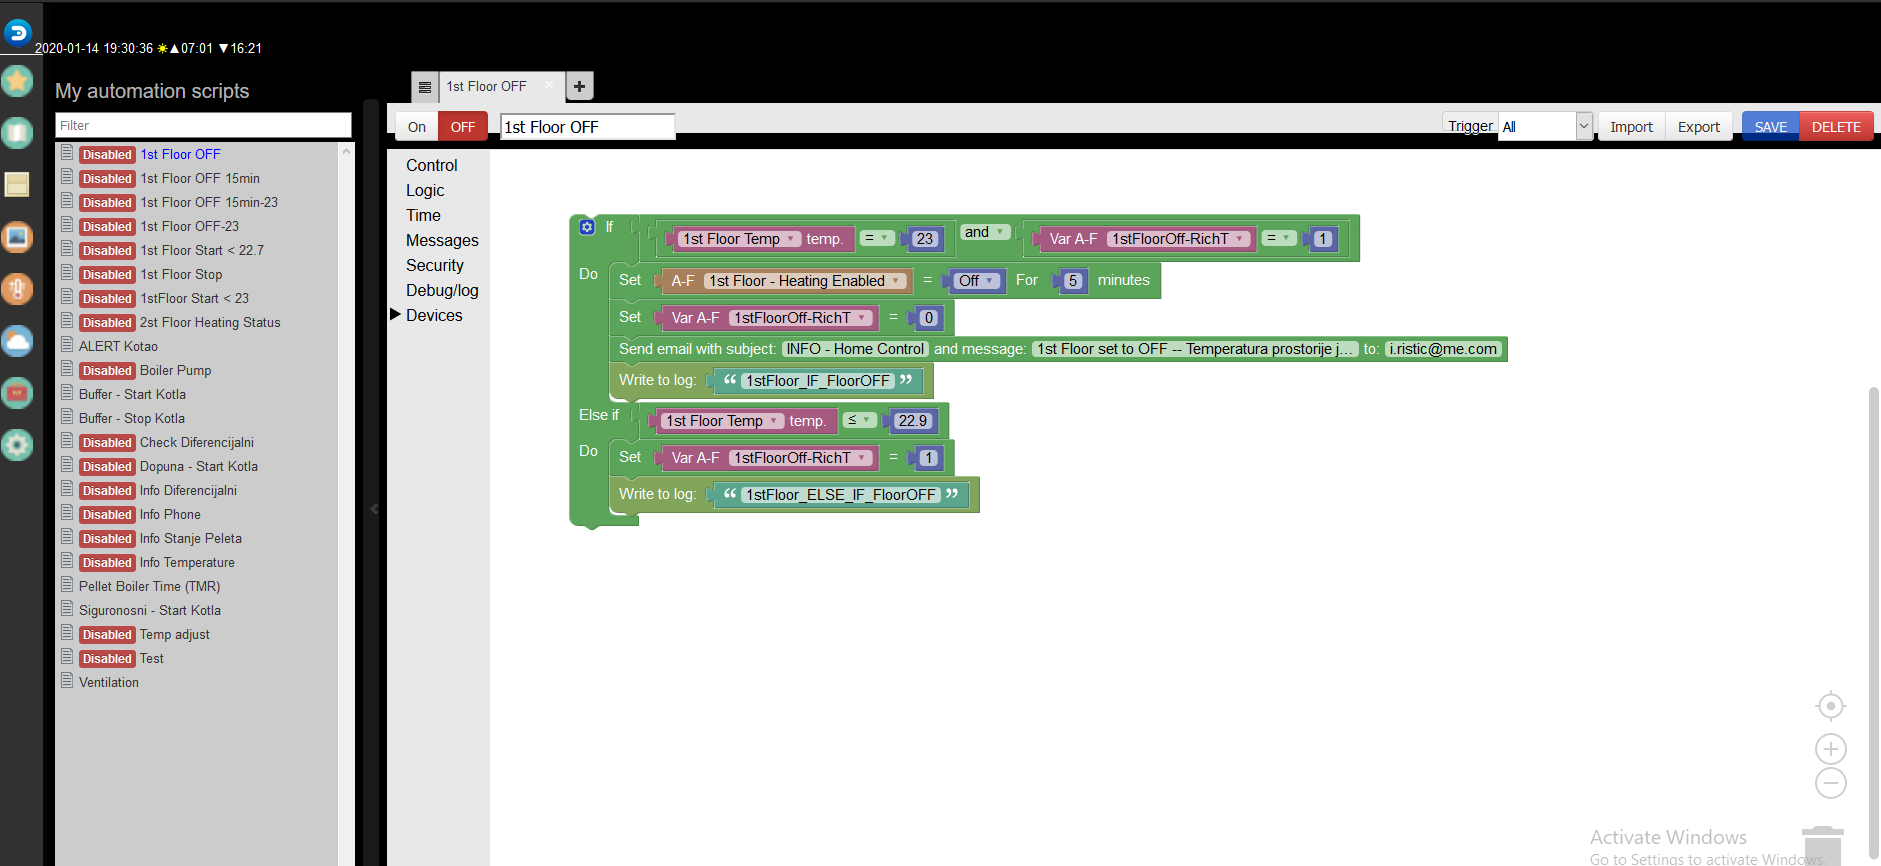
Task: Select the Messages toolbox category
Action: click(442, 240)
